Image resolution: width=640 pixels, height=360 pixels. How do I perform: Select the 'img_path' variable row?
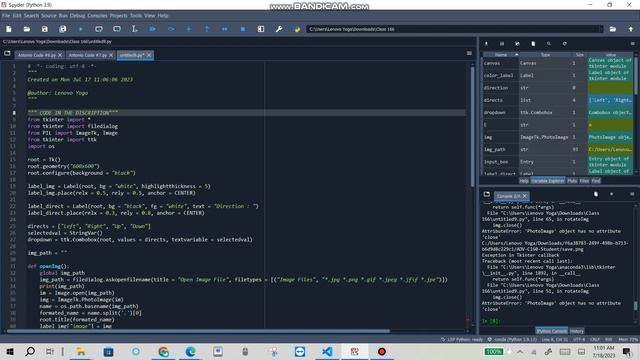pos(558,149)
